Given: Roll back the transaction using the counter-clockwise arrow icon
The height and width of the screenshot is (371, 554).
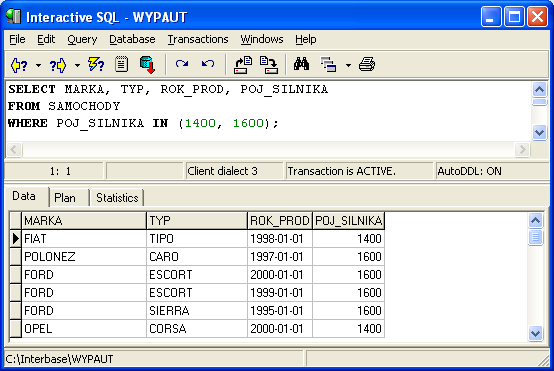Looking at the screenshot, I should pyautogui.click(x=208, y=64).
